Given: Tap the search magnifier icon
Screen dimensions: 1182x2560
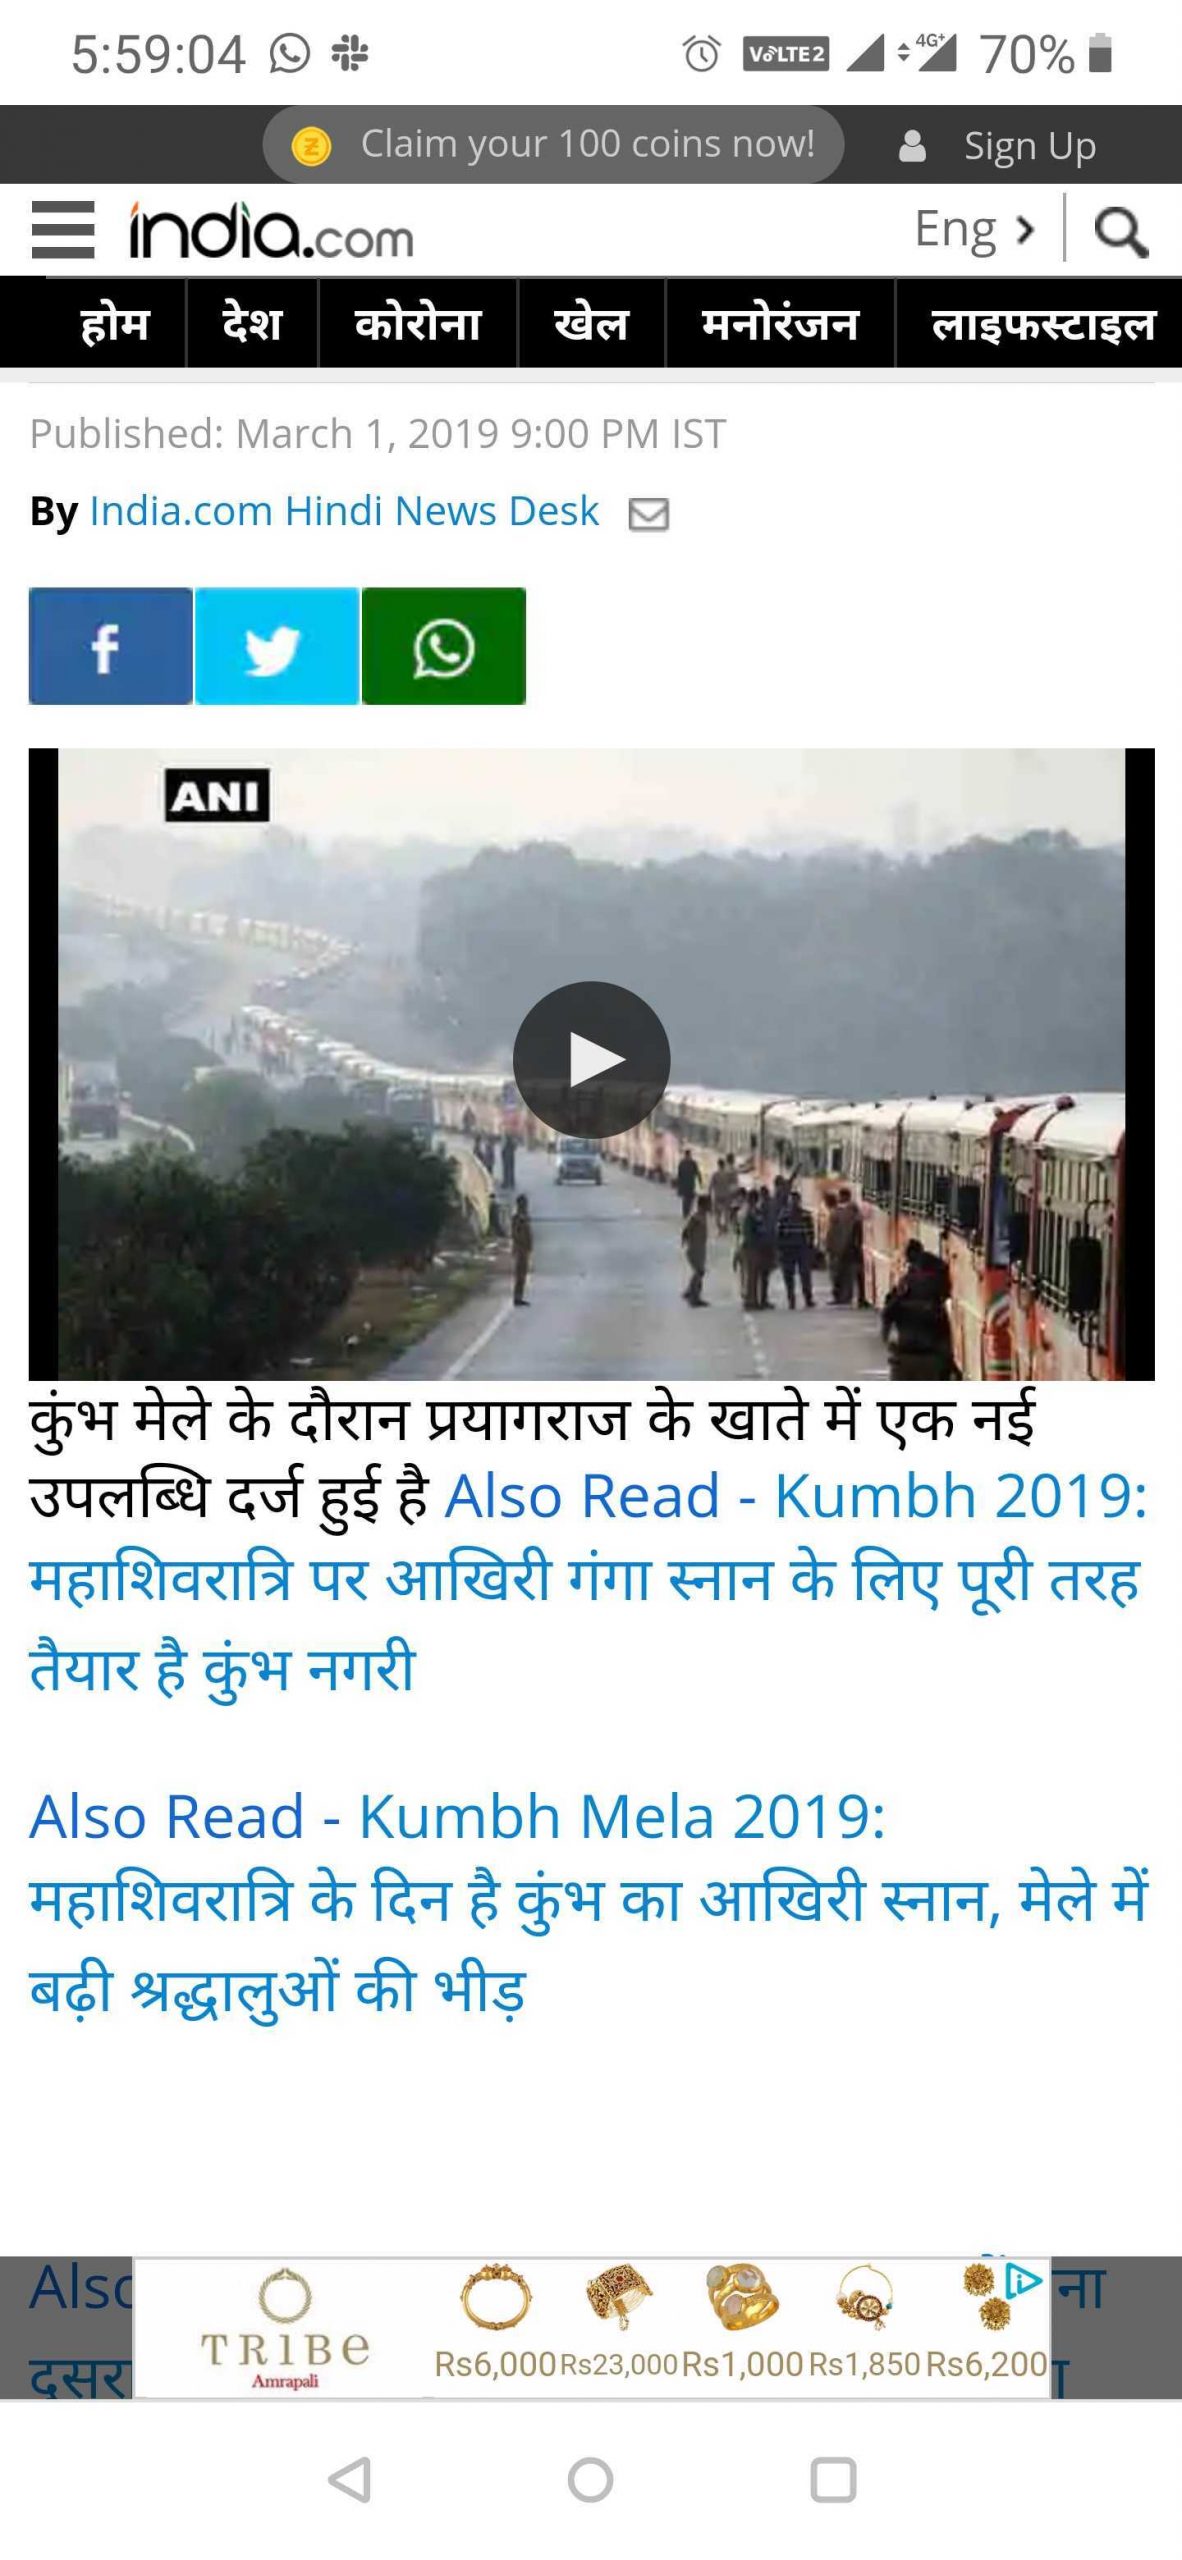Looking at the screenshot, I should tap(1121, 232).
